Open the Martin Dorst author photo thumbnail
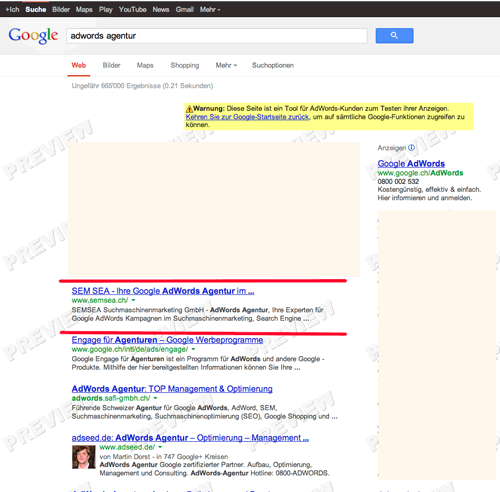 (84, 457)
